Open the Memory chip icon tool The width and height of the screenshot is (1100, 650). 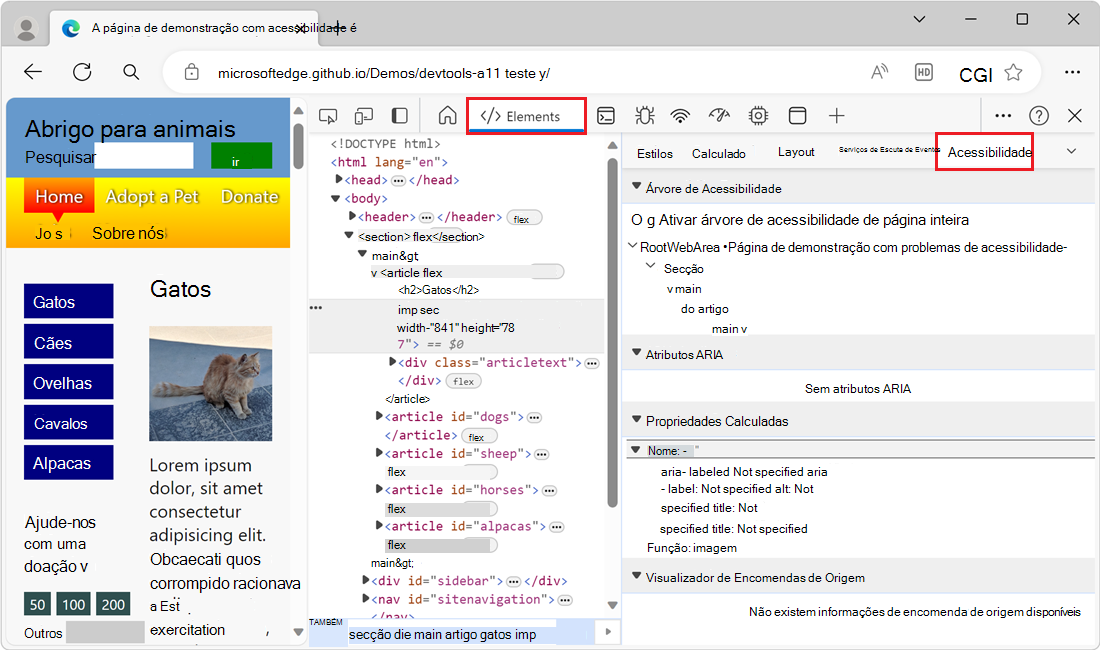758,116
